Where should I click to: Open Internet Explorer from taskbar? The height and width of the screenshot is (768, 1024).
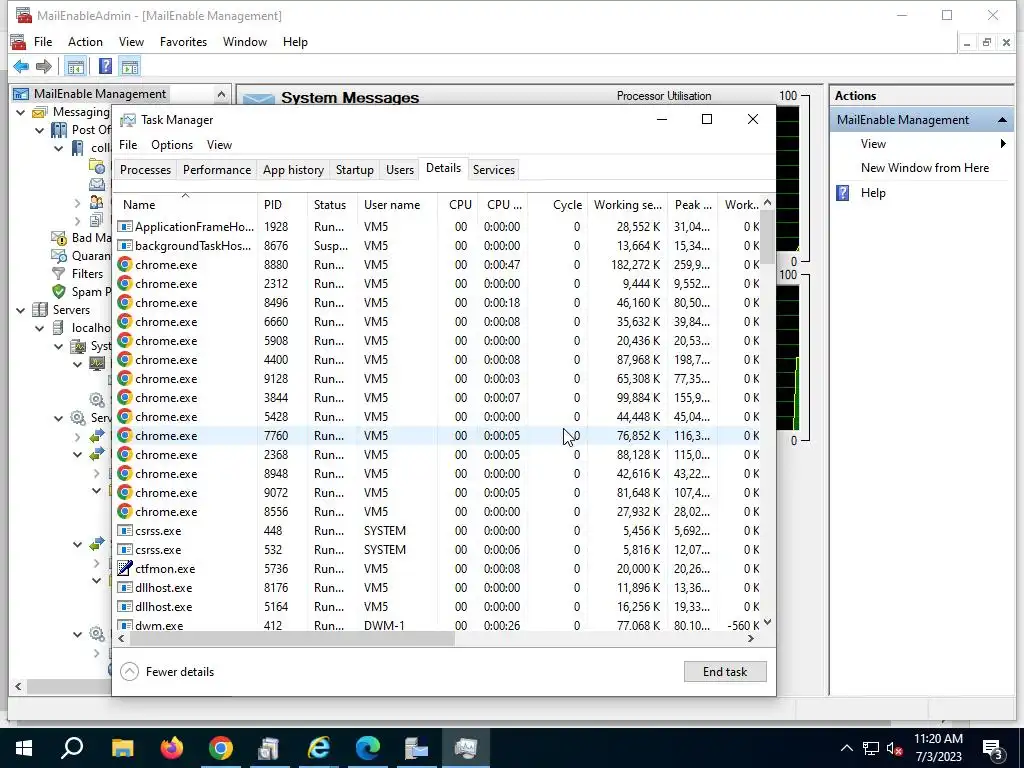(319, 747)
